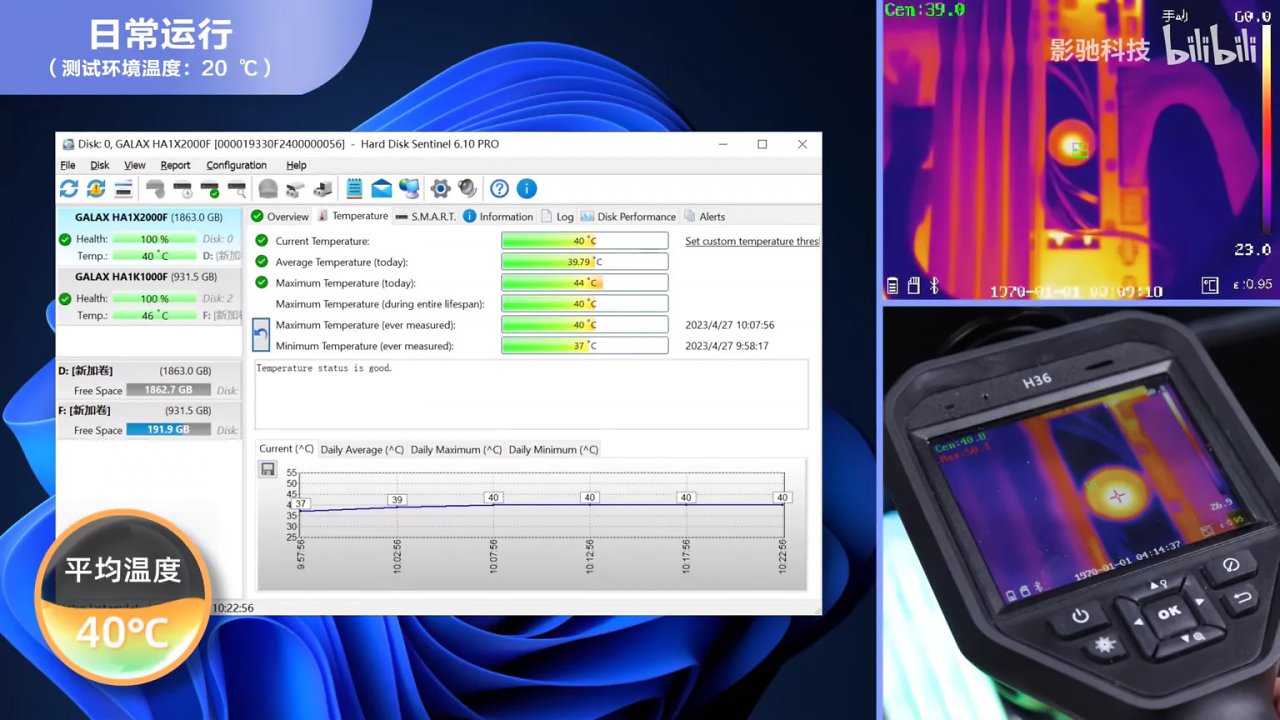Switch to the Log tab

click(558, 216)
